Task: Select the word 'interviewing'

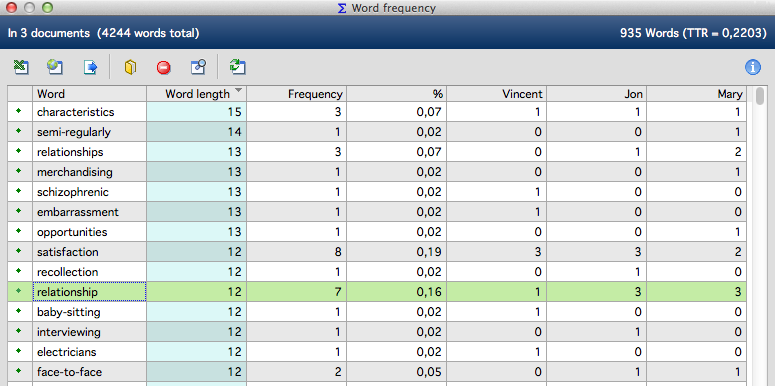Action: (69, 332)
